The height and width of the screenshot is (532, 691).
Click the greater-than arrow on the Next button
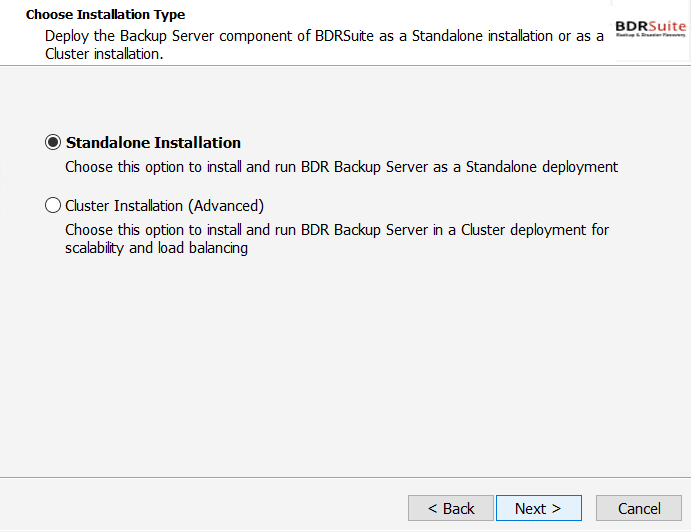click(556, 509)
